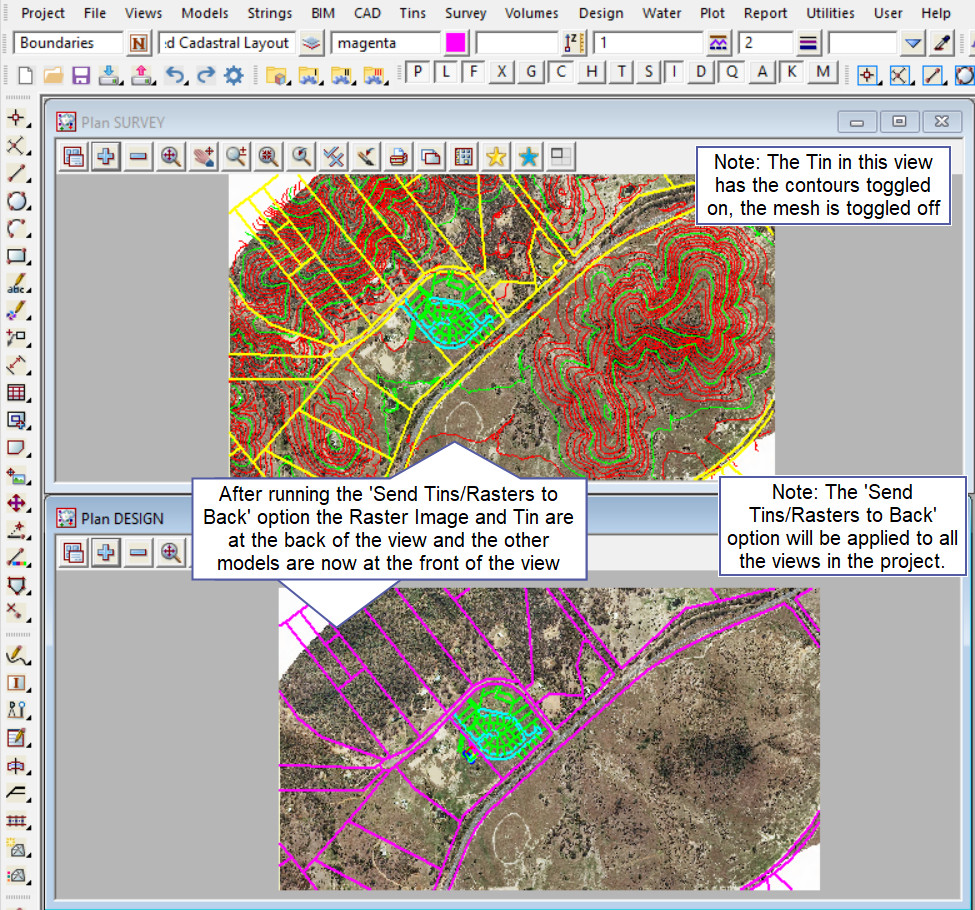Click the yellow star icon in Plan SURVEY
The height and width of the screenshot is (910, 975).
495,156
